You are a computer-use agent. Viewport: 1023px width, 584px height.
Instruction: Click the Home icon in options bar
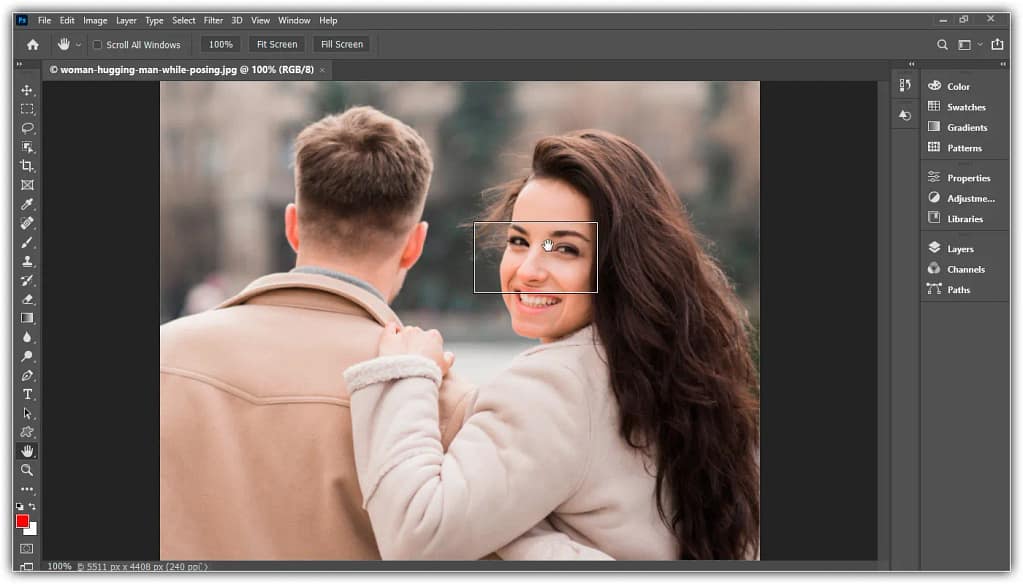[x=32, y=45]
